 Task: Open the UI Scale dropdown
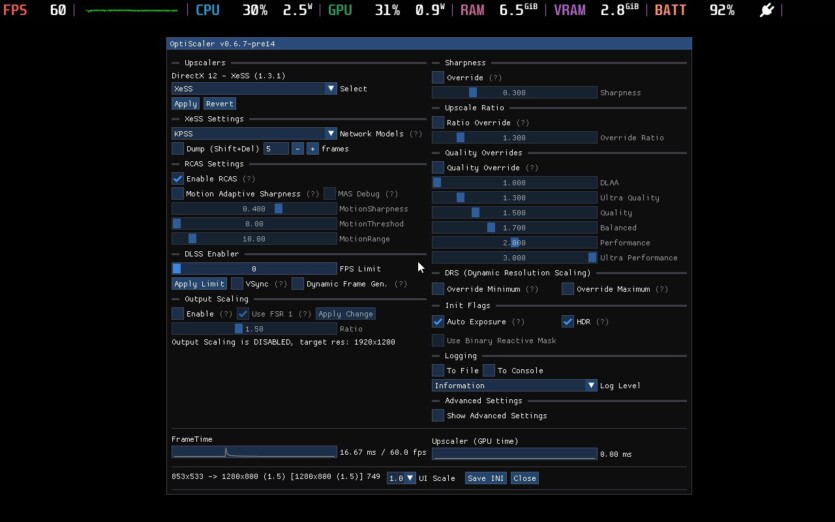click(x=401, y=478)
